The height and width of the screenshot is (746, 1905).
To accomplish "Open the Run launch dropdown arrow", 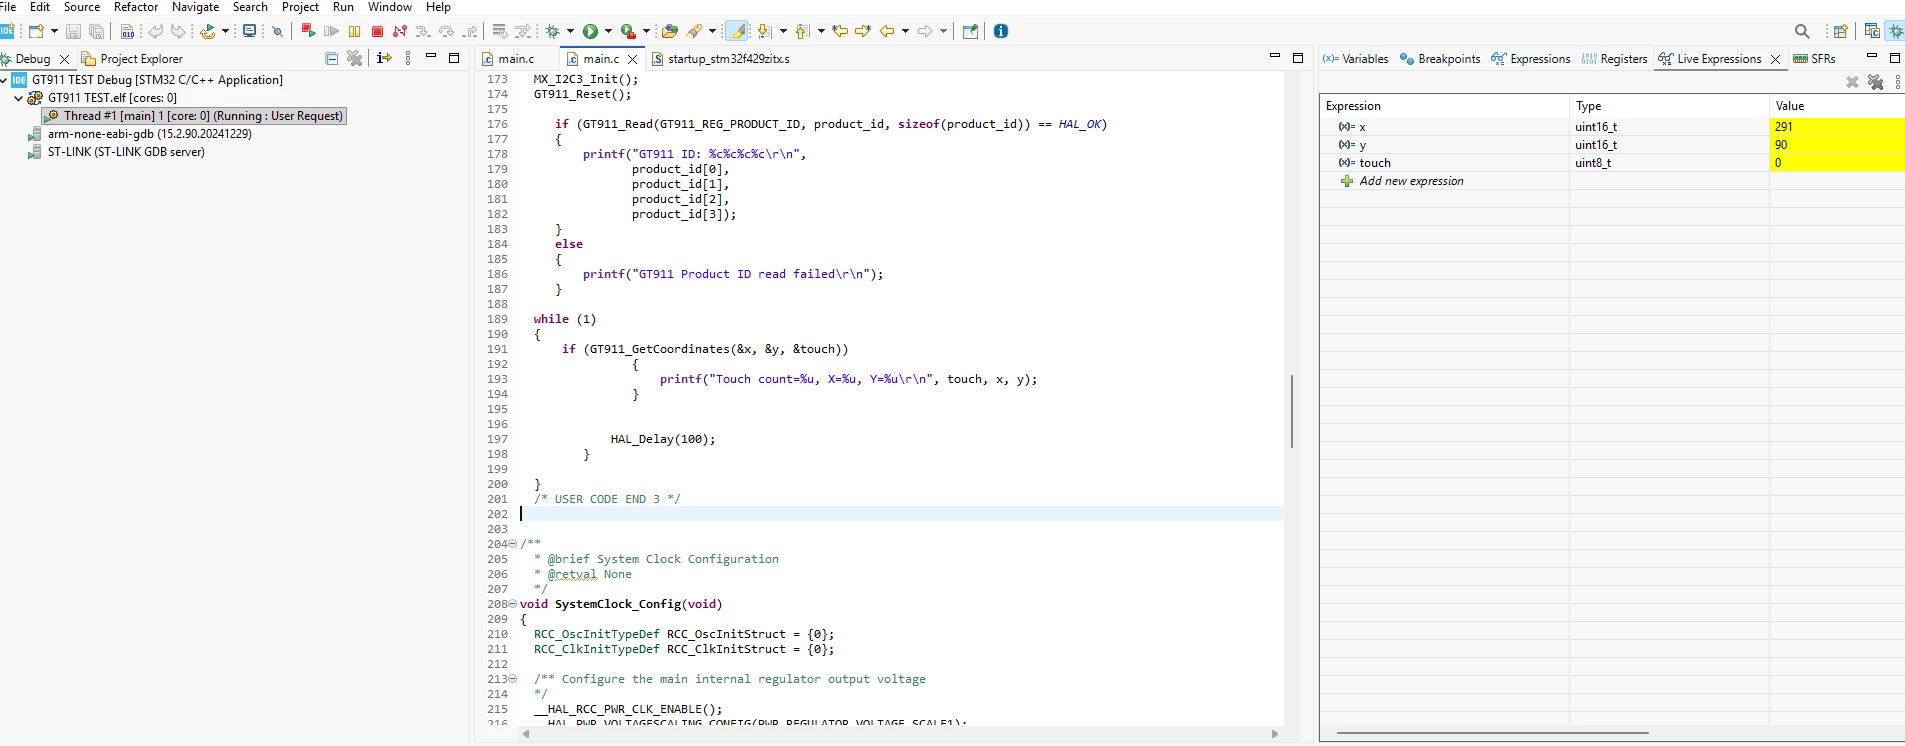I will pyautogui.click(x=608, y=31).
